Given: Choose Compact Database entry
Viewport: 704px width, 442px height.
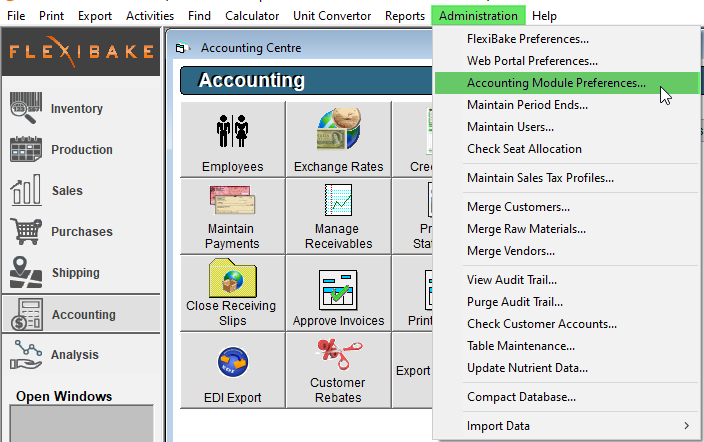Looking at the screenshot, I should coord(567,398).
